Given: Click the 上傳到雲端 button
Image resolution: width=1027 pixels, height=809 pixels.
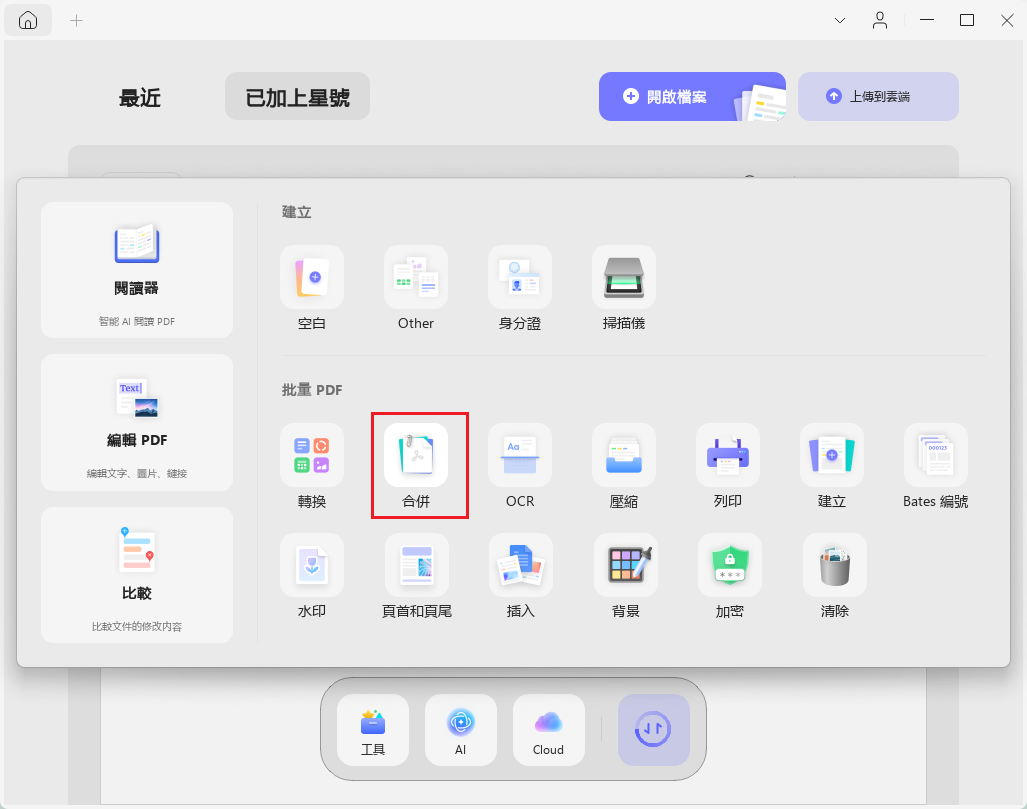Looking at the screenshot, I should 878,96.
